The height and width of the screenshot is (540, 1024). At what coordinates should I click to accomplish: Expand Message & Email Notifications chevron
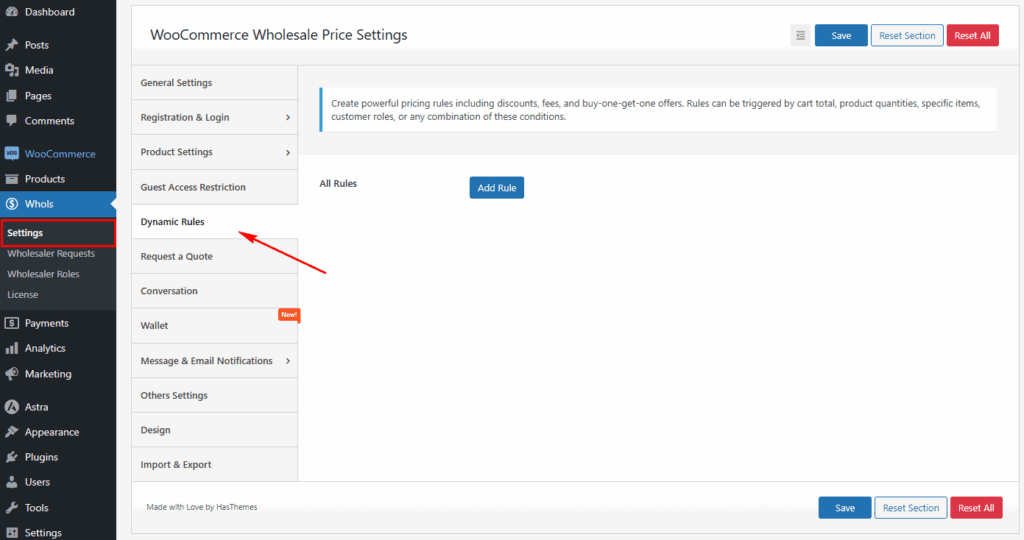(x=287, y=360)
